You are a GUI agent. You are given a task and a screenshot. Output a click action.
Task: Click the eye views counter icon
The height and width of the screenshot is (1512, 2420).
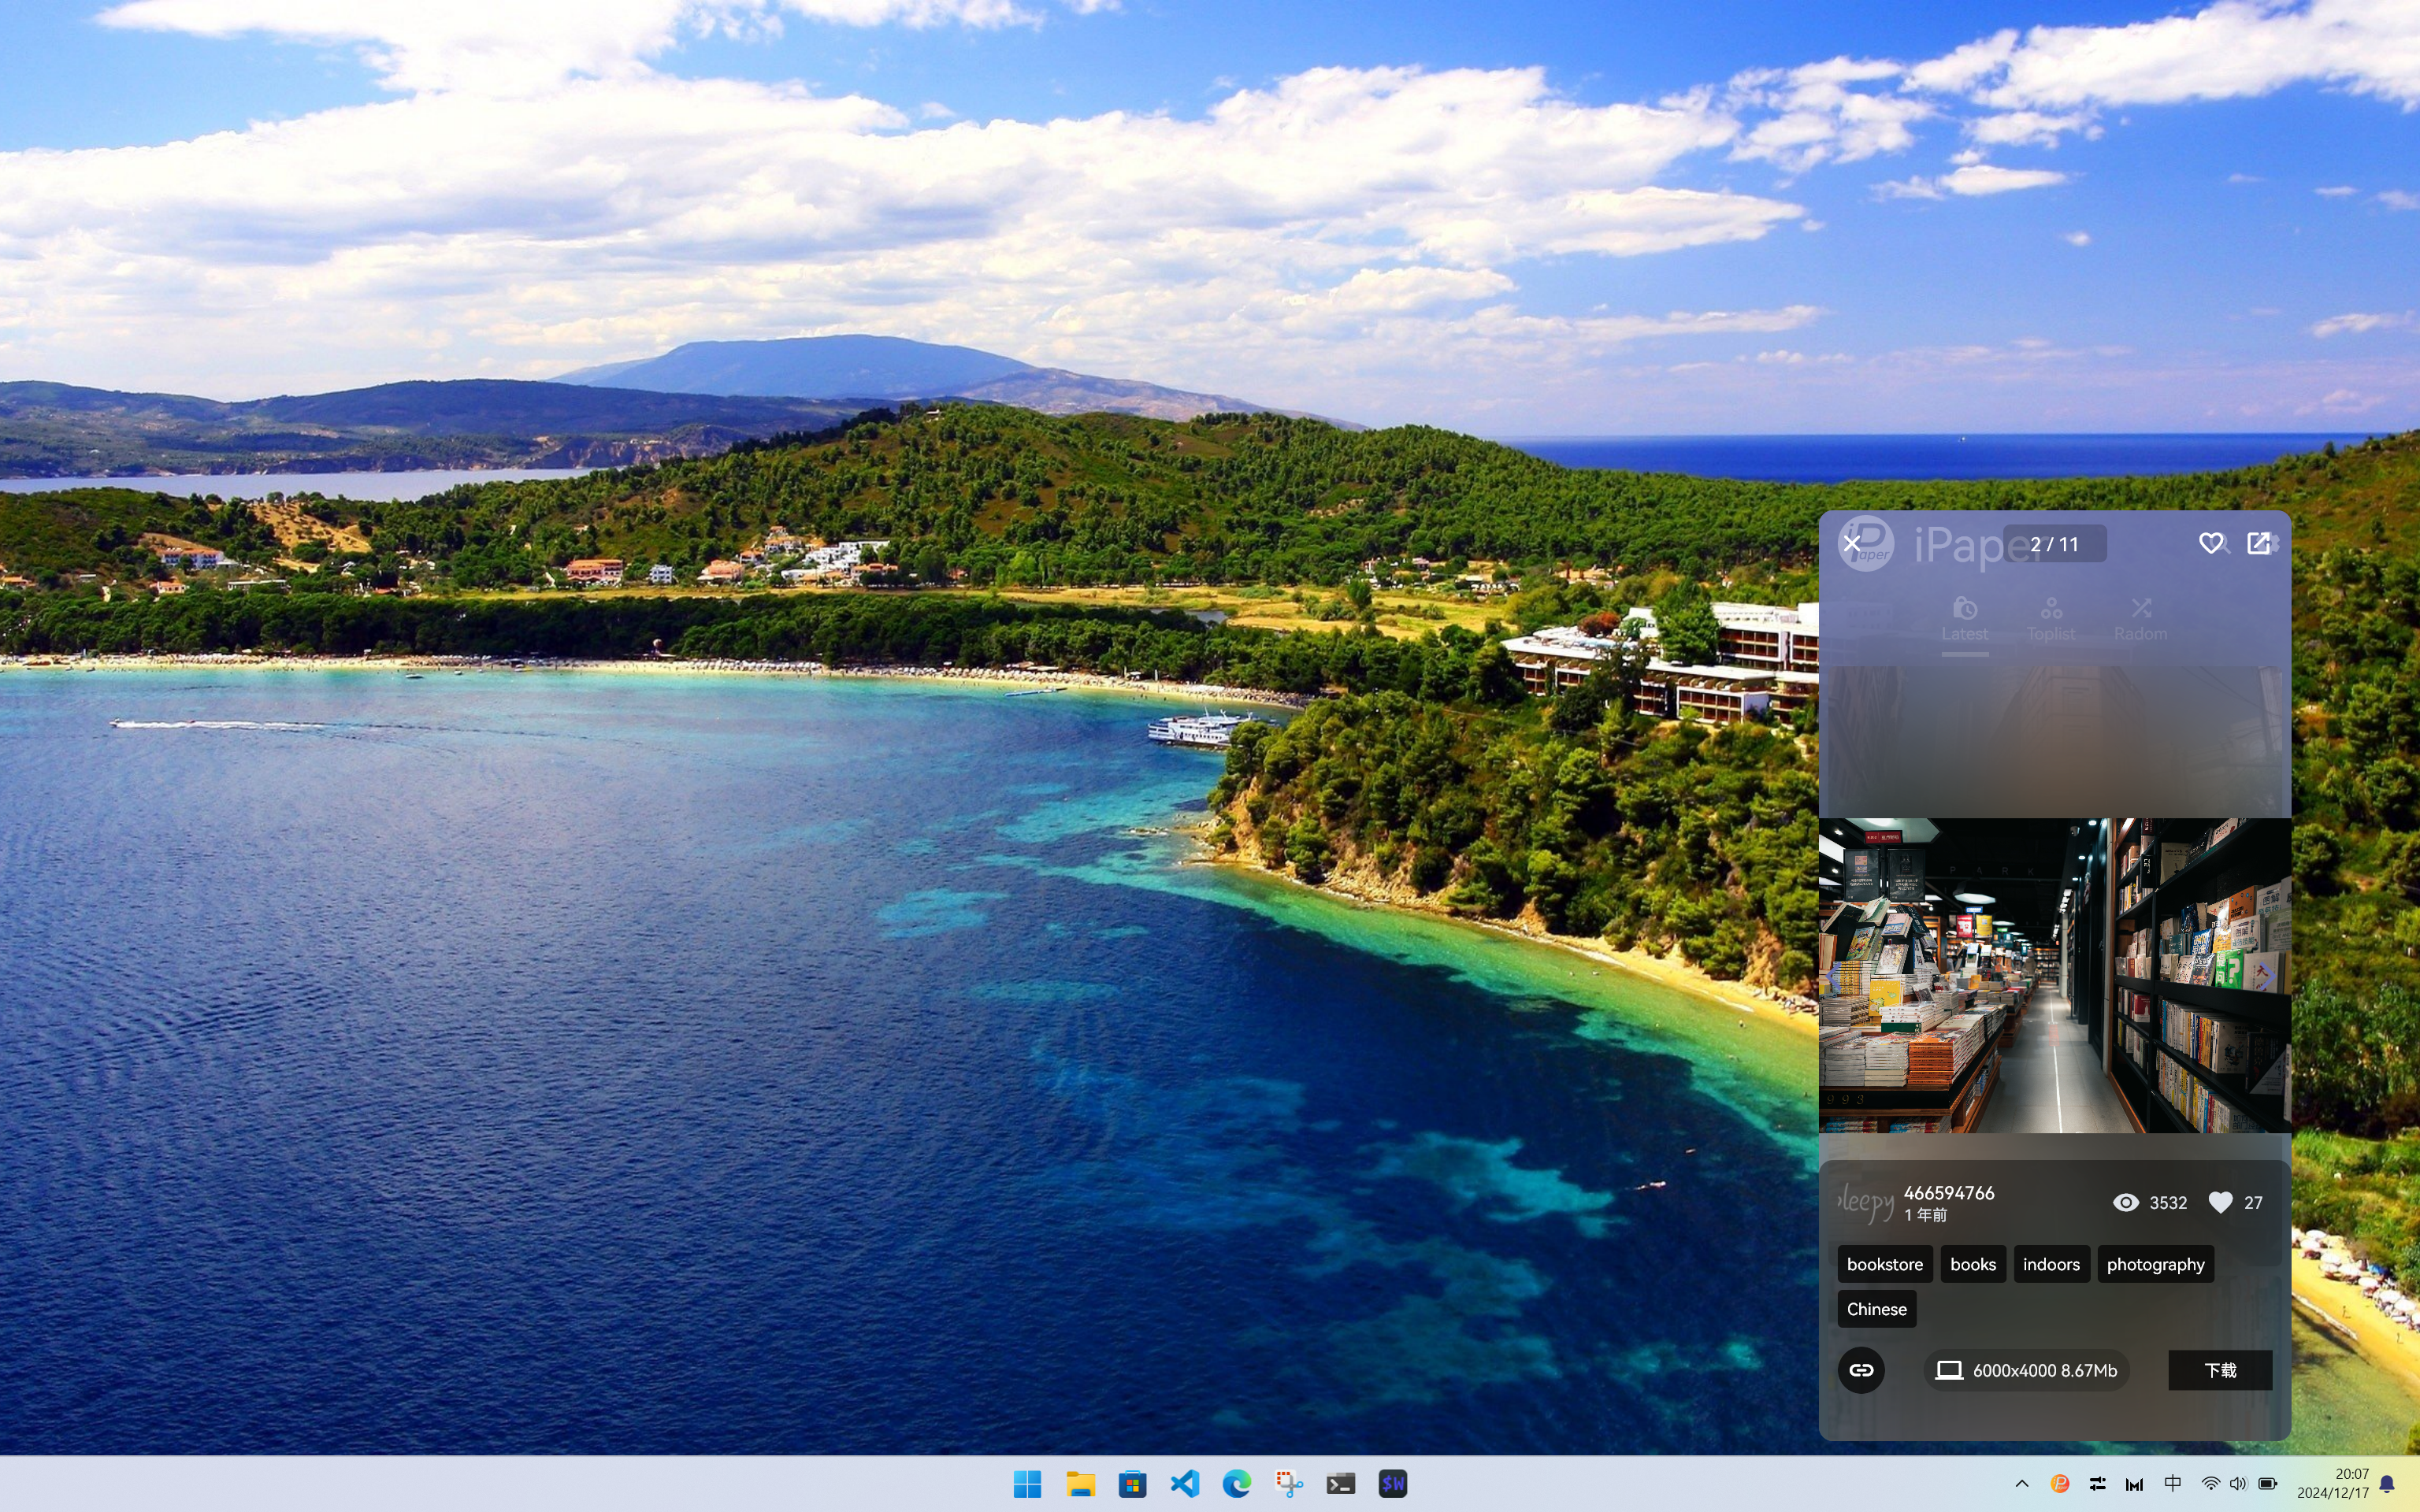2126,1202
